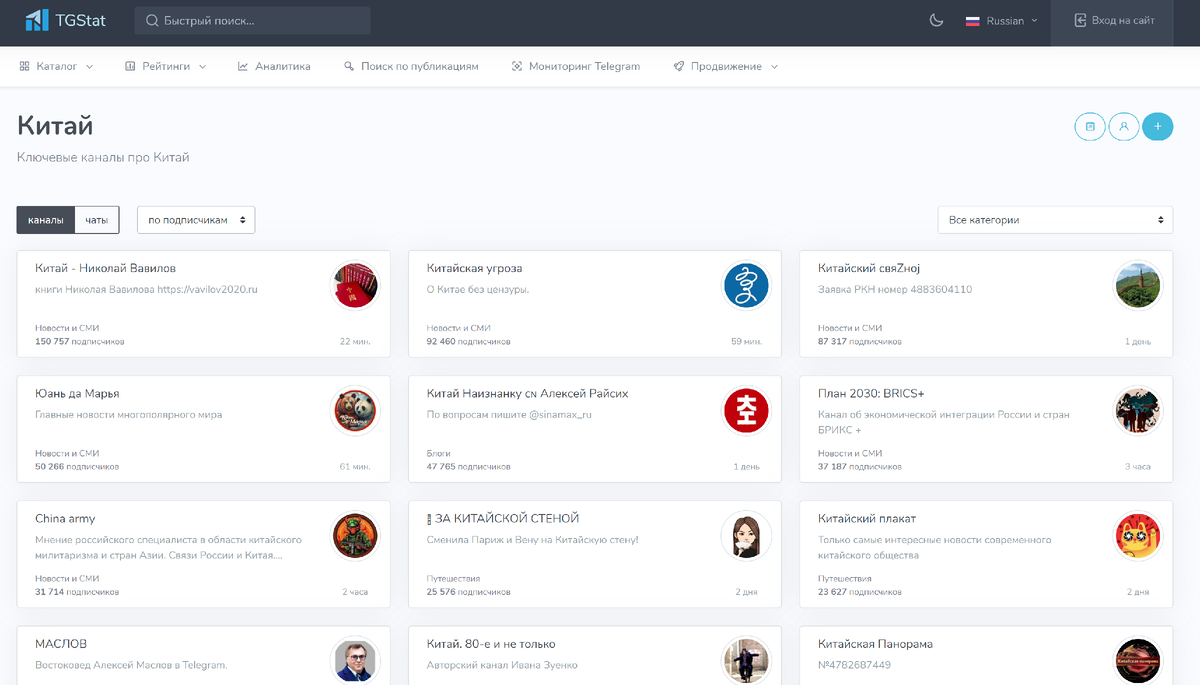Click the Аналитика chart icon
This screenshot has height=685, width=1200.
click(243, 66)
